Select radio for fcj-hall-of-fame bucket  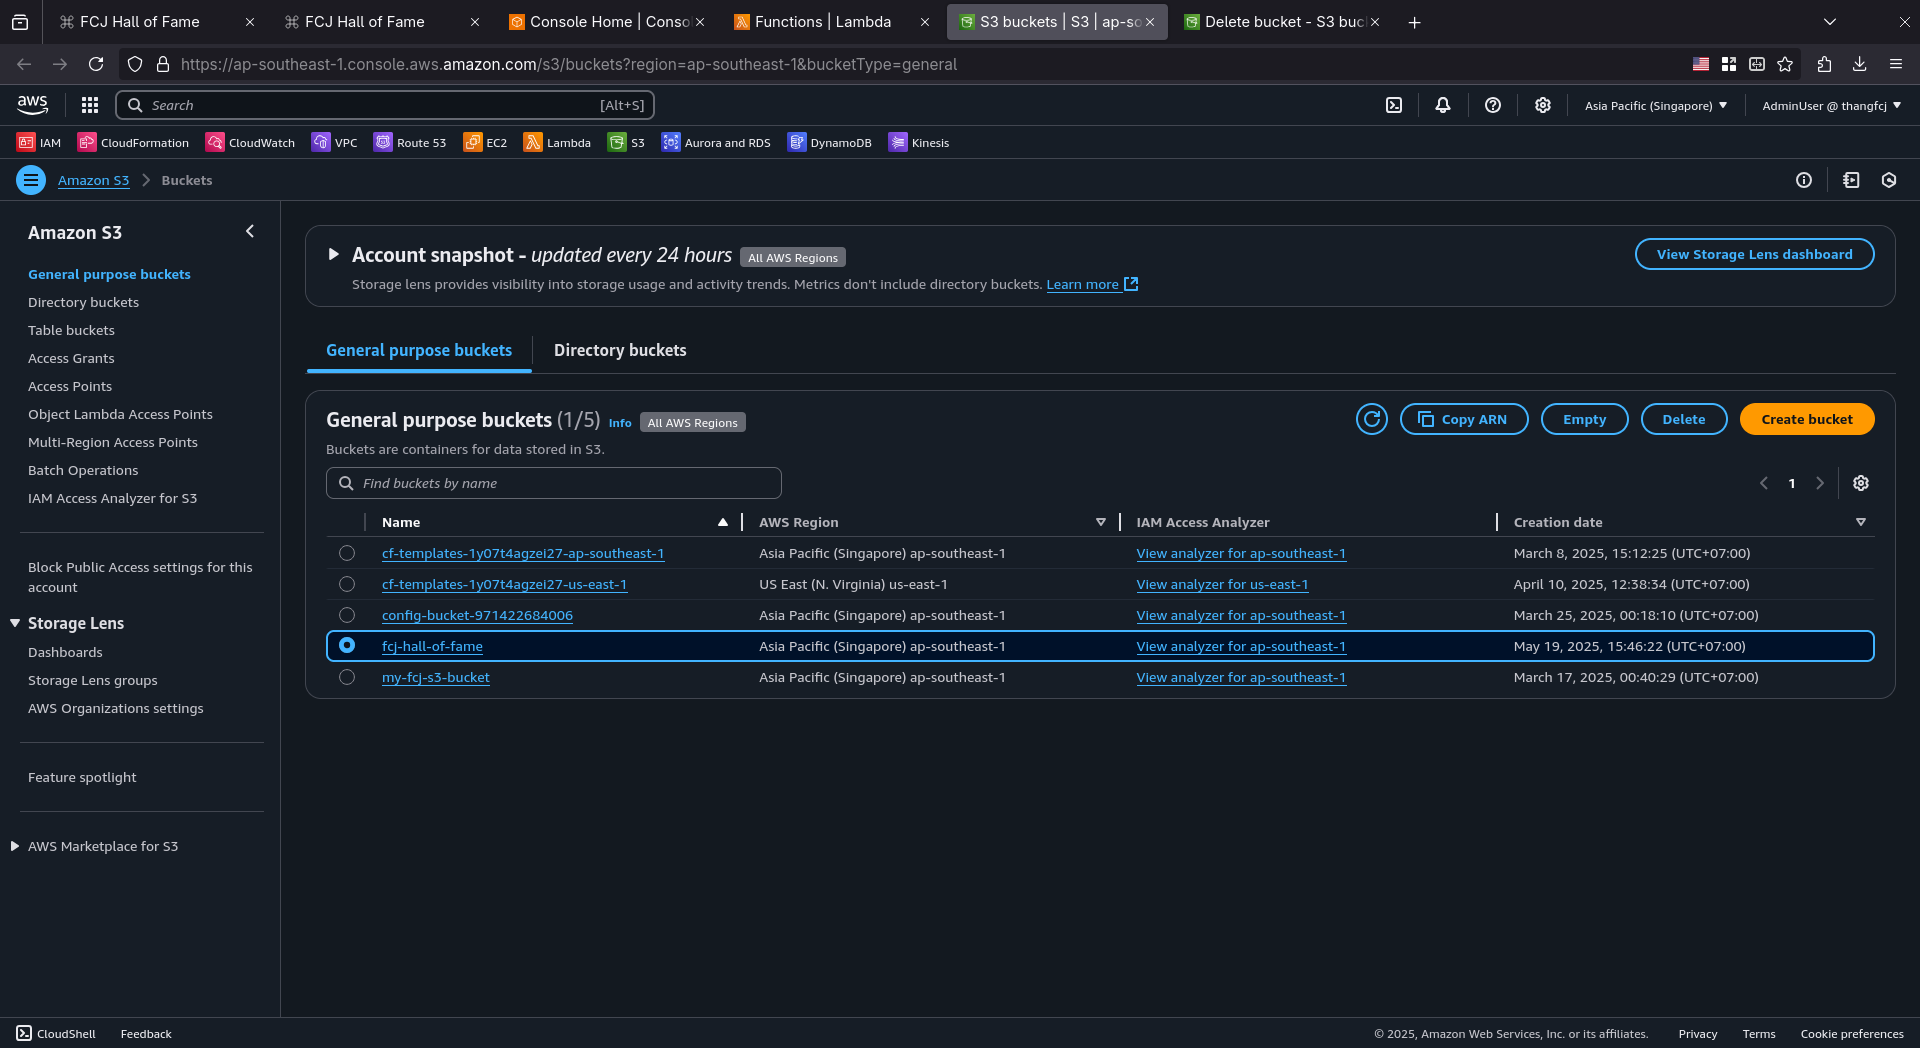347,646
